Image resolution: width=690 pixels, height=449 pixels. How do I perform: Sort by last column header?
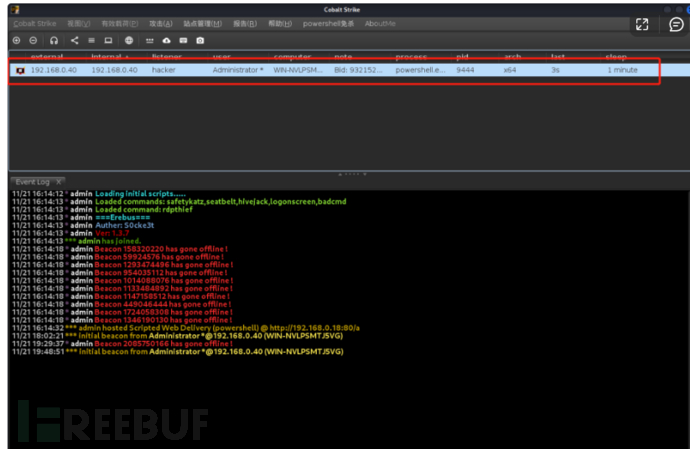[x=558, y=57]
